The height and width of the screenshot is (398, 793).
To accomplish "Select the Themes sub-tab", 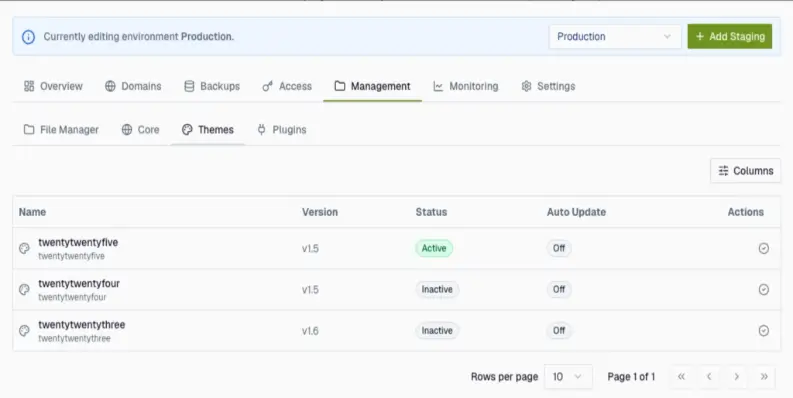I will (x=208, y=130).
